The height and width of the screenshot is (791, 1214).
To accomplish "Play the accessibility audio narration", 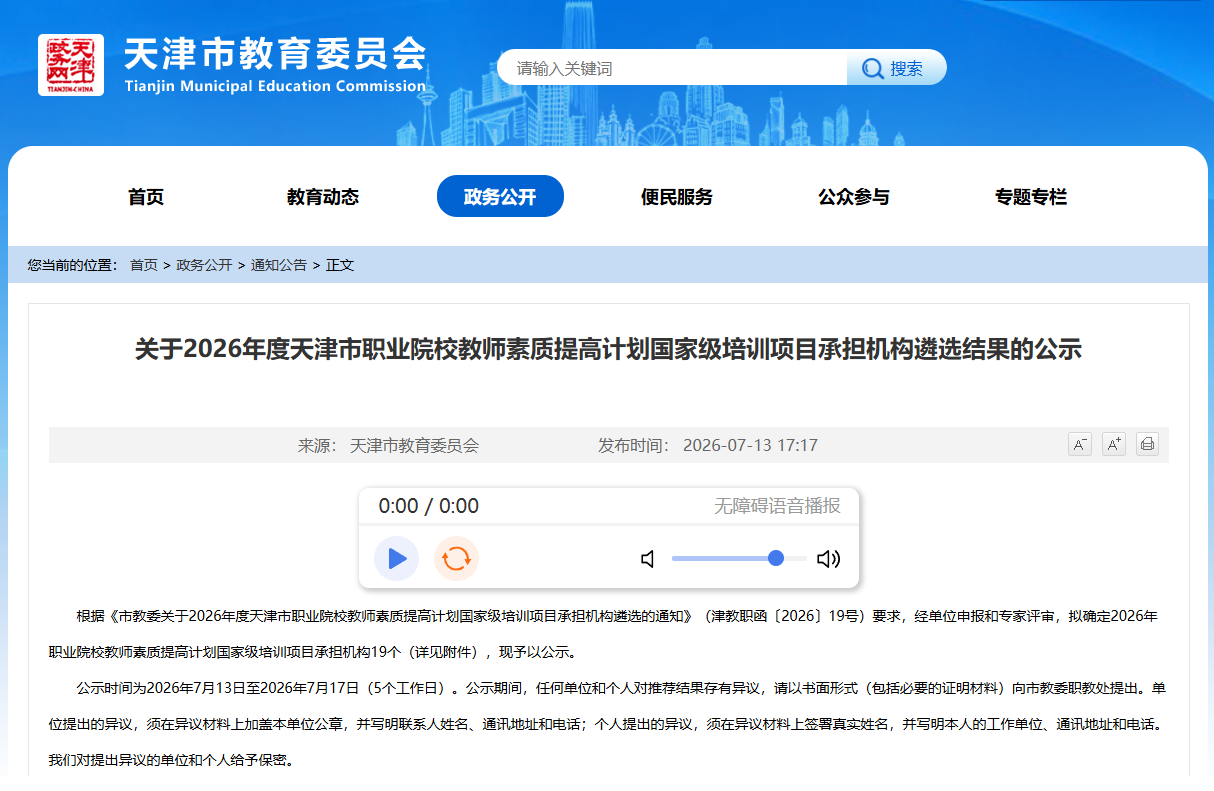I will tap(397, 558).
